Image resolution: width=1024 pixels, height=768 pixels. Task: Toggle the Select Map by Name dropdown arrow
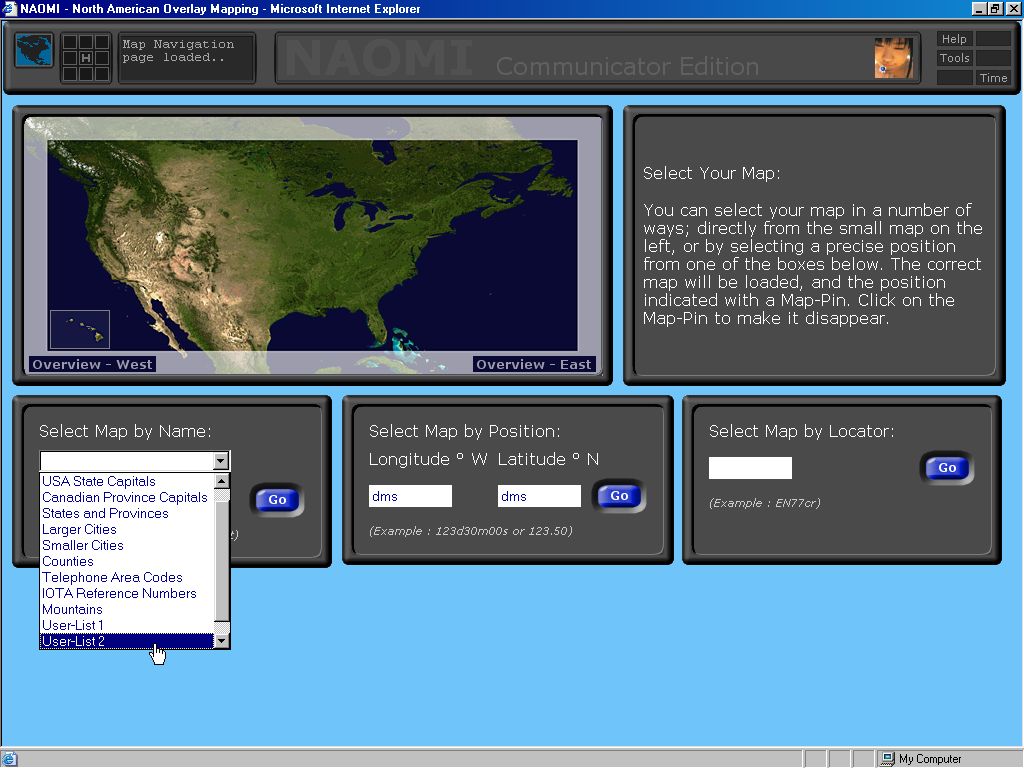(x=221, y=461)
